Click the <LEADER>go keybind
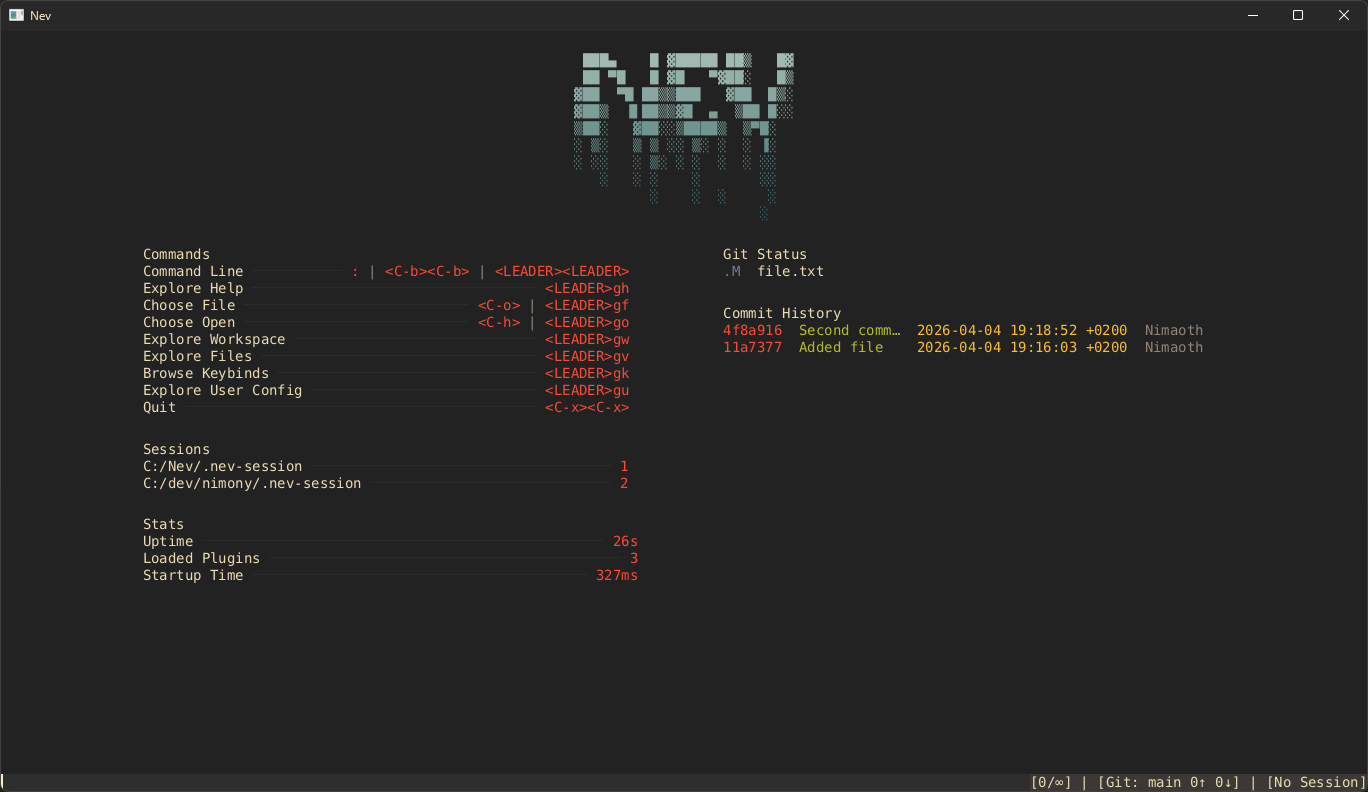 [587, 322]
